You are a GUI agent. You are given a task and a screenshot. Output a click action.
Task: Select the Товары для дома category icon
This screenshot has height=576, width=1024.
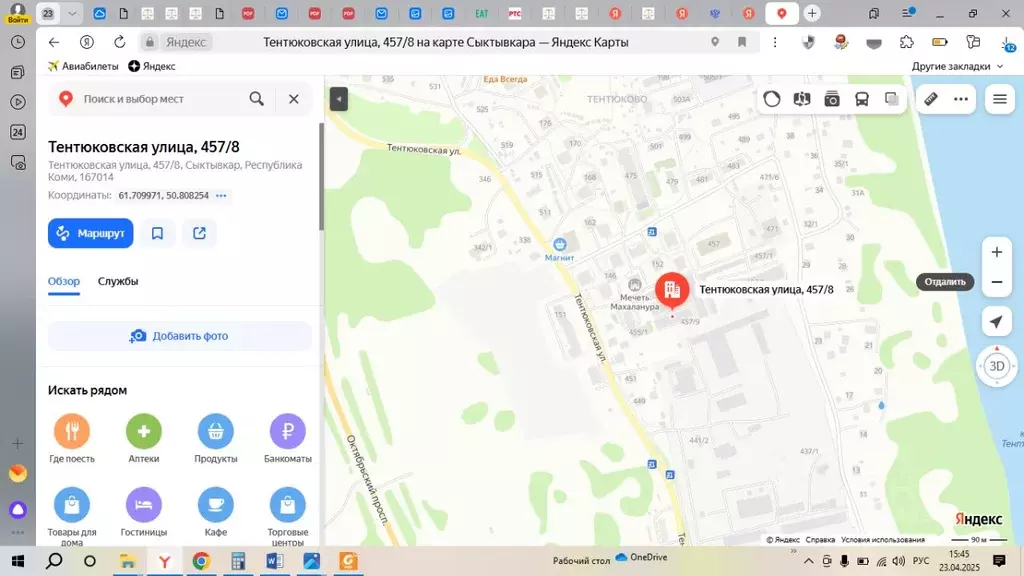(72, 505)
